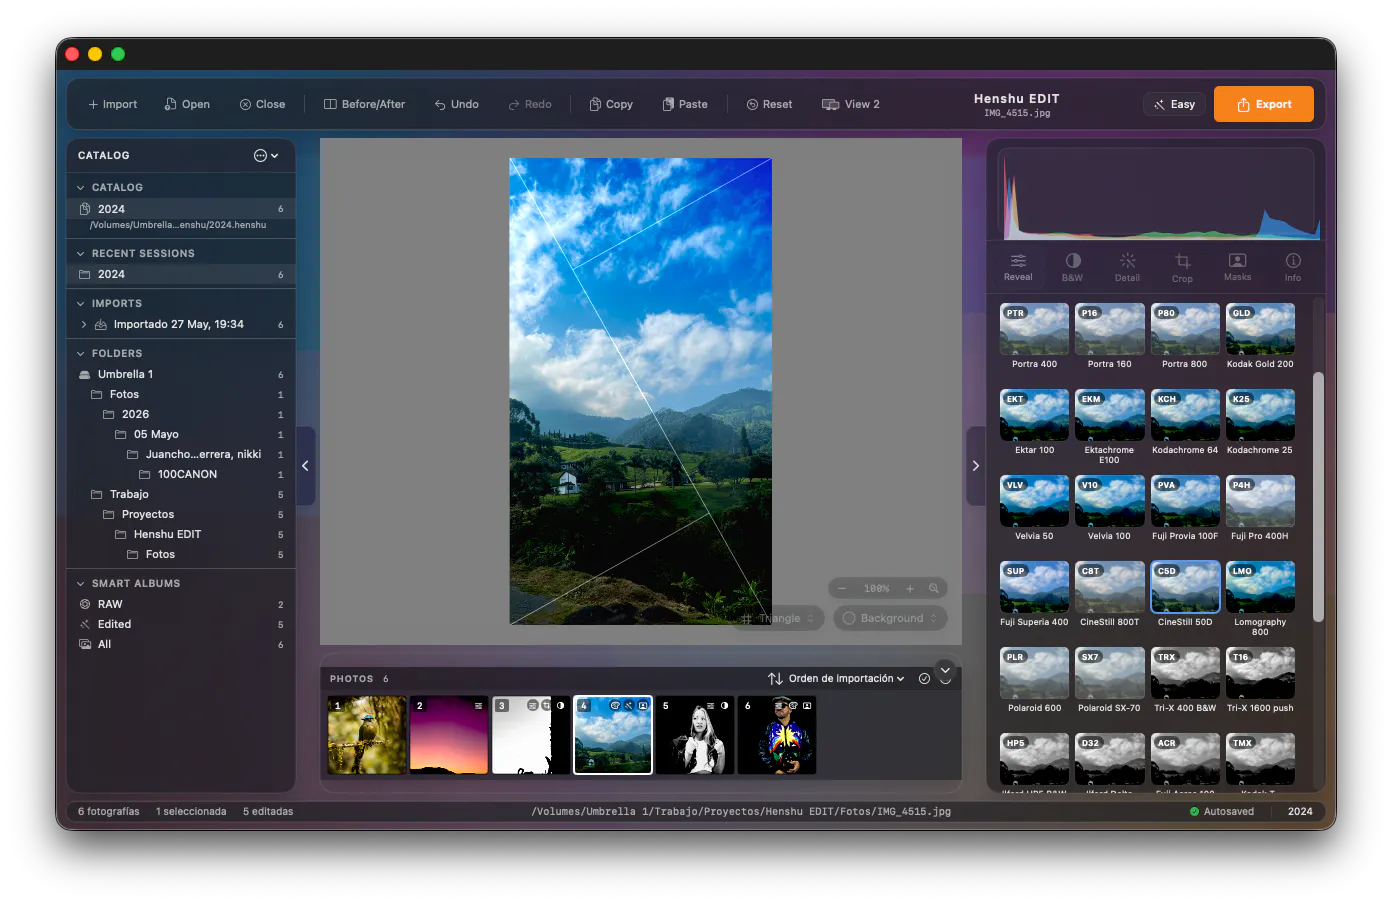The image size is (1392, 904).
Task: Copy the current edit settings
Action: click(x=611, y=104)
